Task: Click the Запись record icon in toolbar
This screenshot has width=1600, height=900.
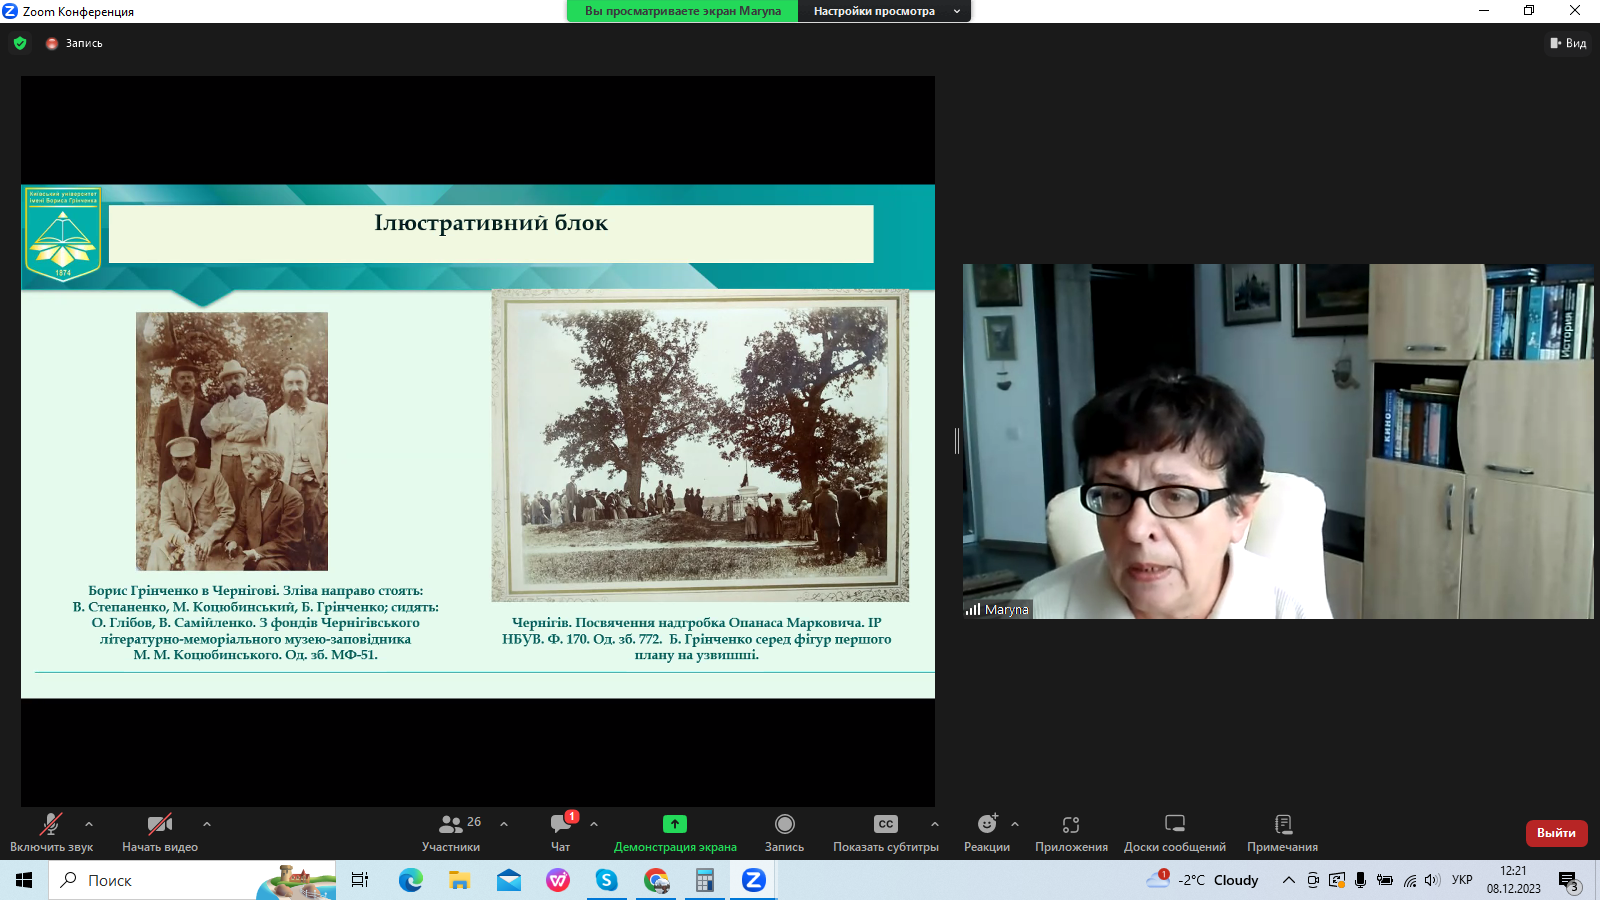Action: [785, 824]
